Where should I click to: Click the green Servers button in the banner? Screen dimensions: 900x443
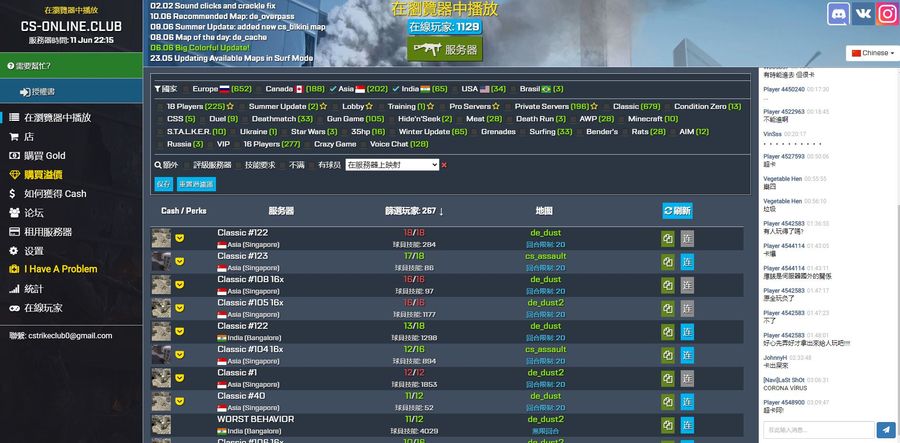click(444, 49)
